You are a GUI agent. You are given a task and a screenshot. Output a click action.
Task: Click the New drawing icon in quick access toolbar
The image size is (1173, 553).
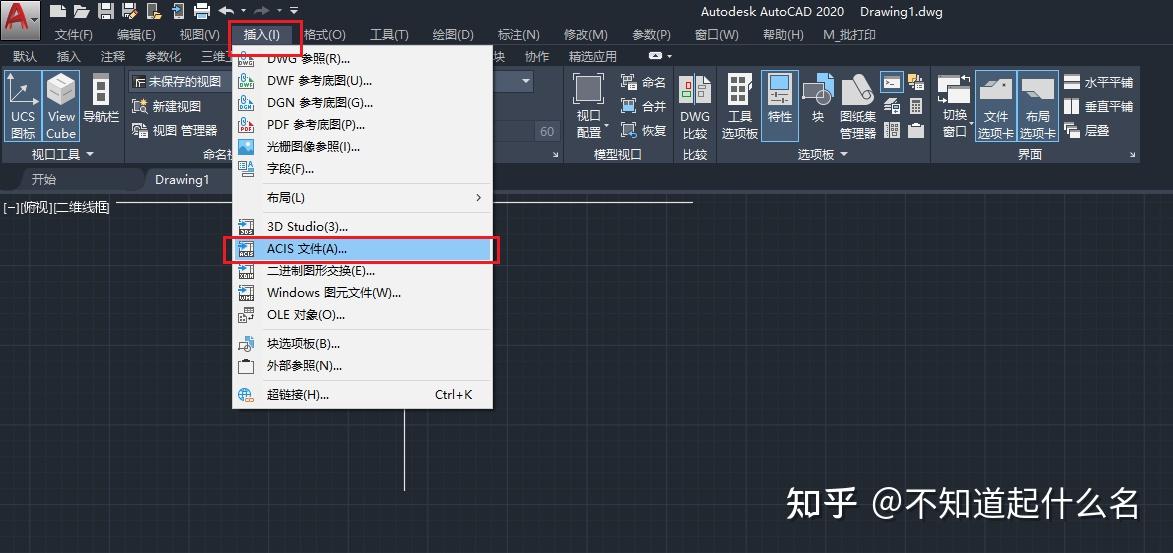coord(58,10)
